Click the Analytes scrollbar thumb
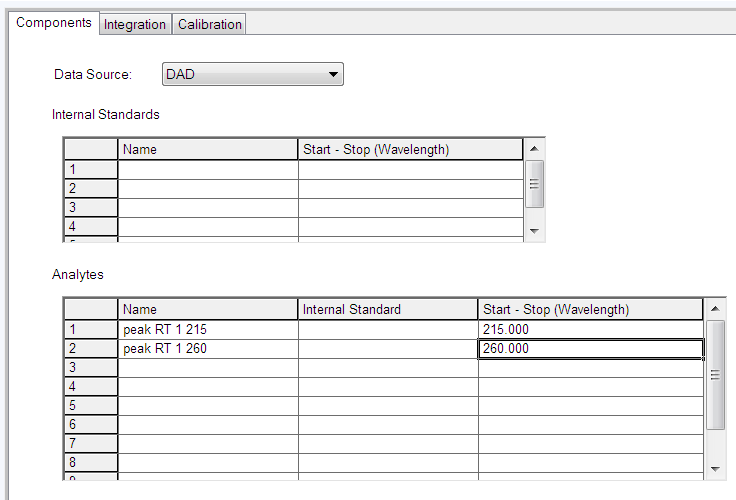The width and height of the screenshot is (736, 500). 715,375
